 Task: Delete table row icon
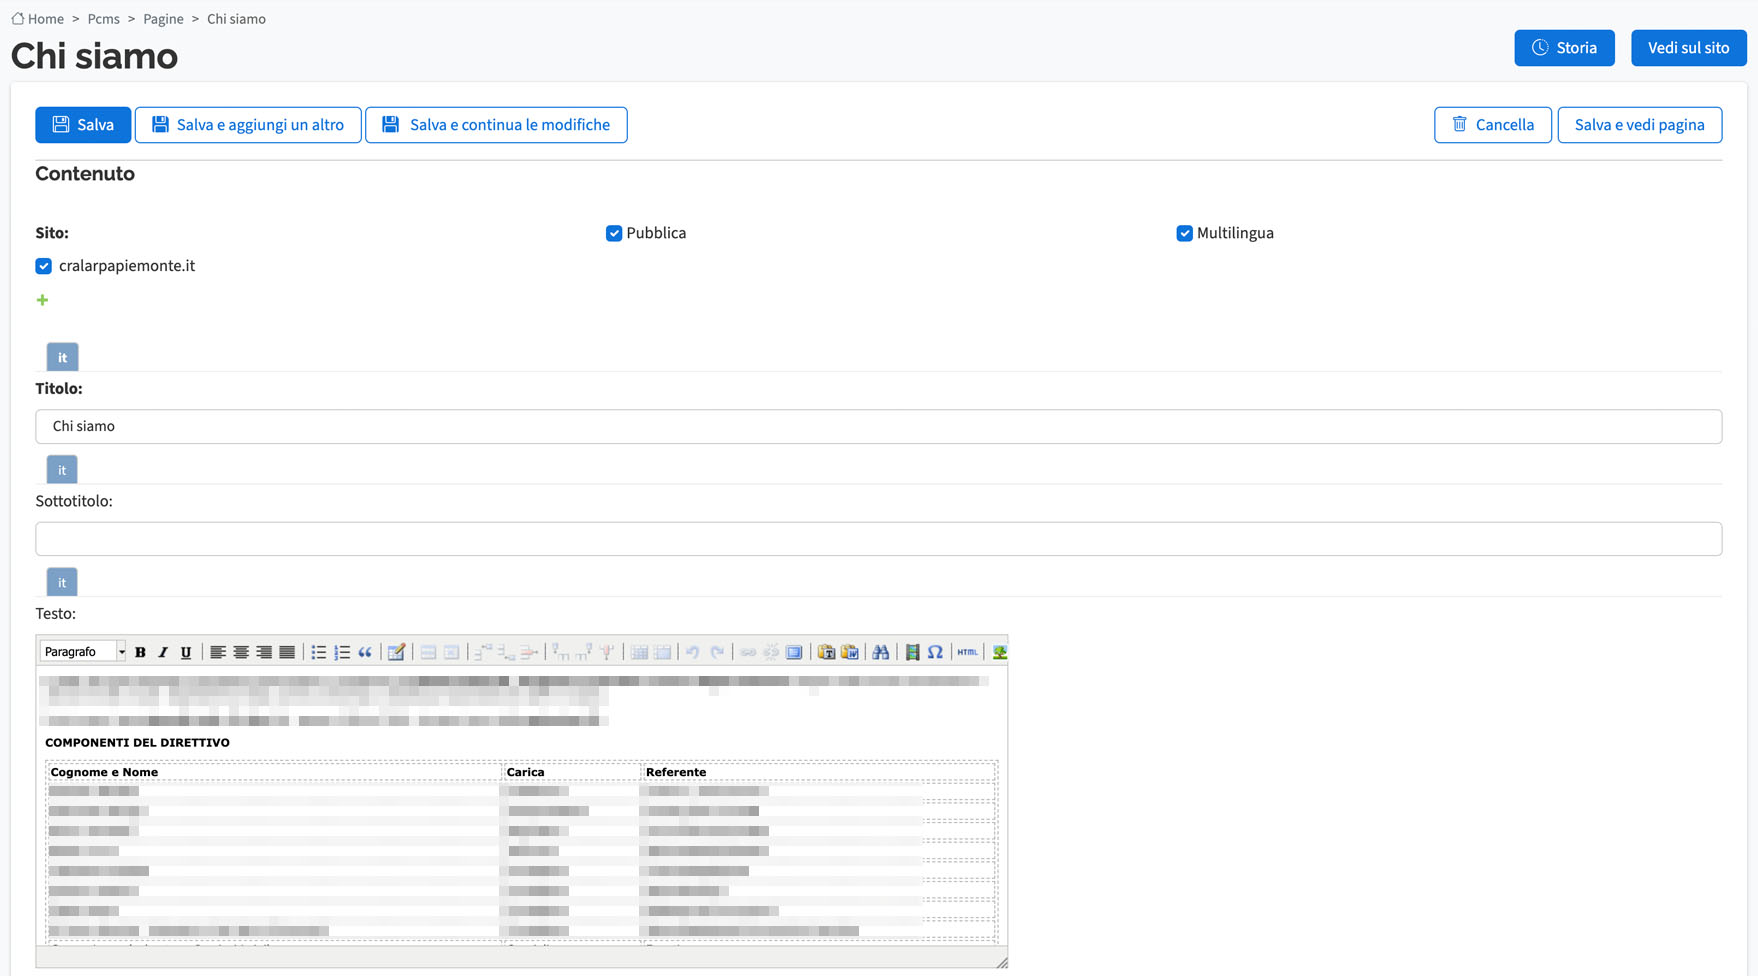(x=529, y=652)
